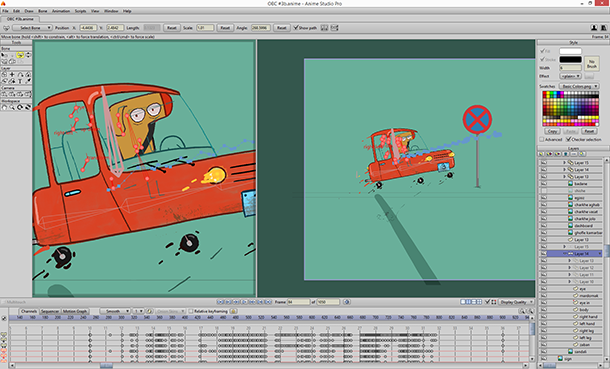
Task: Click the flip bone icon after Show path
Action: coord(324,28)
